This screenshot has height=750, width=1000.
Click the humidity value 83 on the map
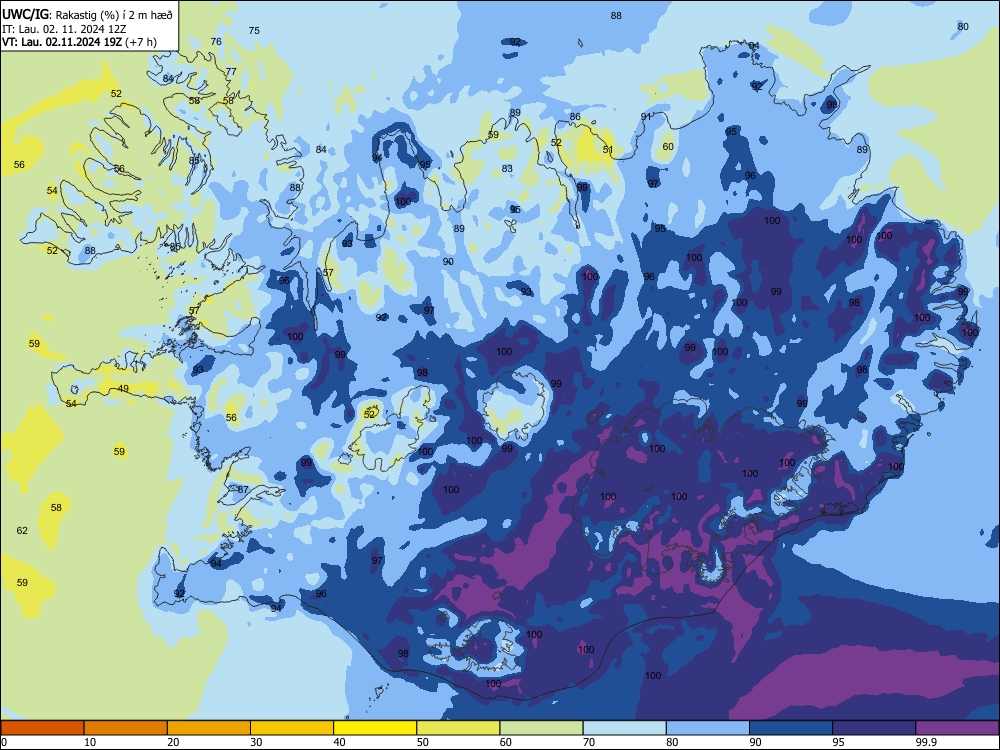(x=507, y=169)
